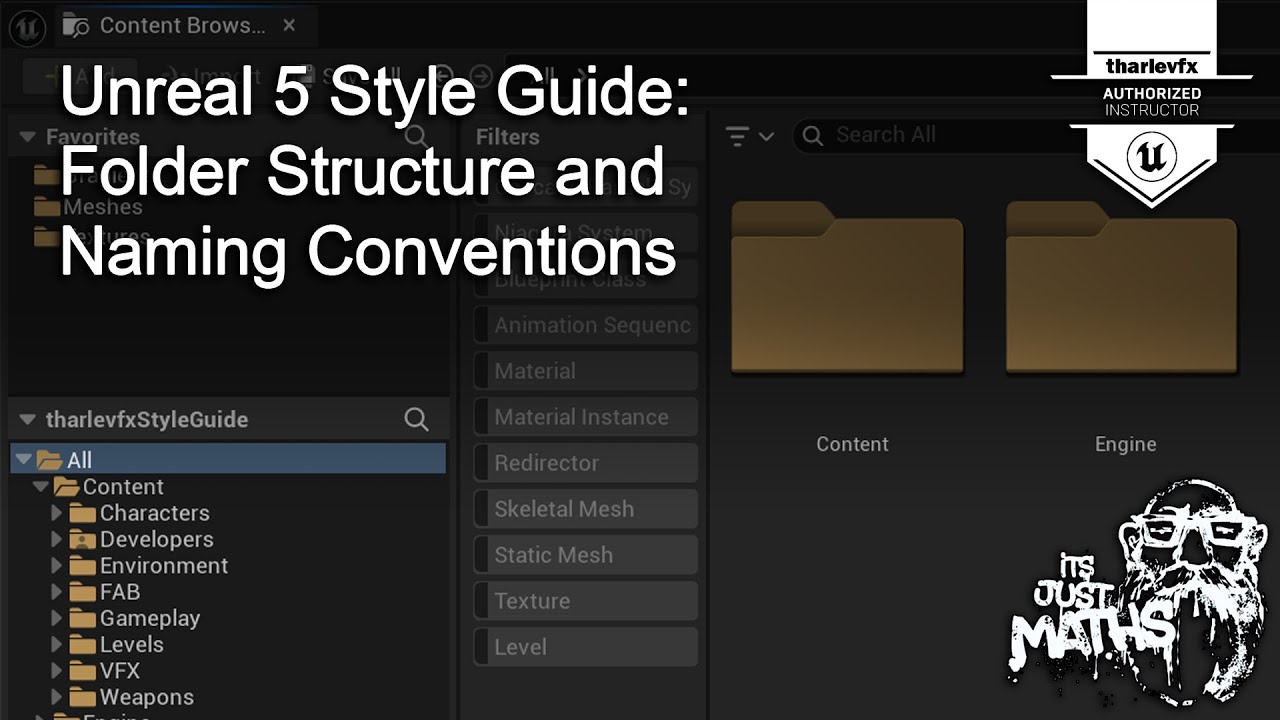Image resolution: width=1280 pixels, height=720 pixels.
Task: Select the Developers folder
Action: pyautogui.click(x=141, y=539)
